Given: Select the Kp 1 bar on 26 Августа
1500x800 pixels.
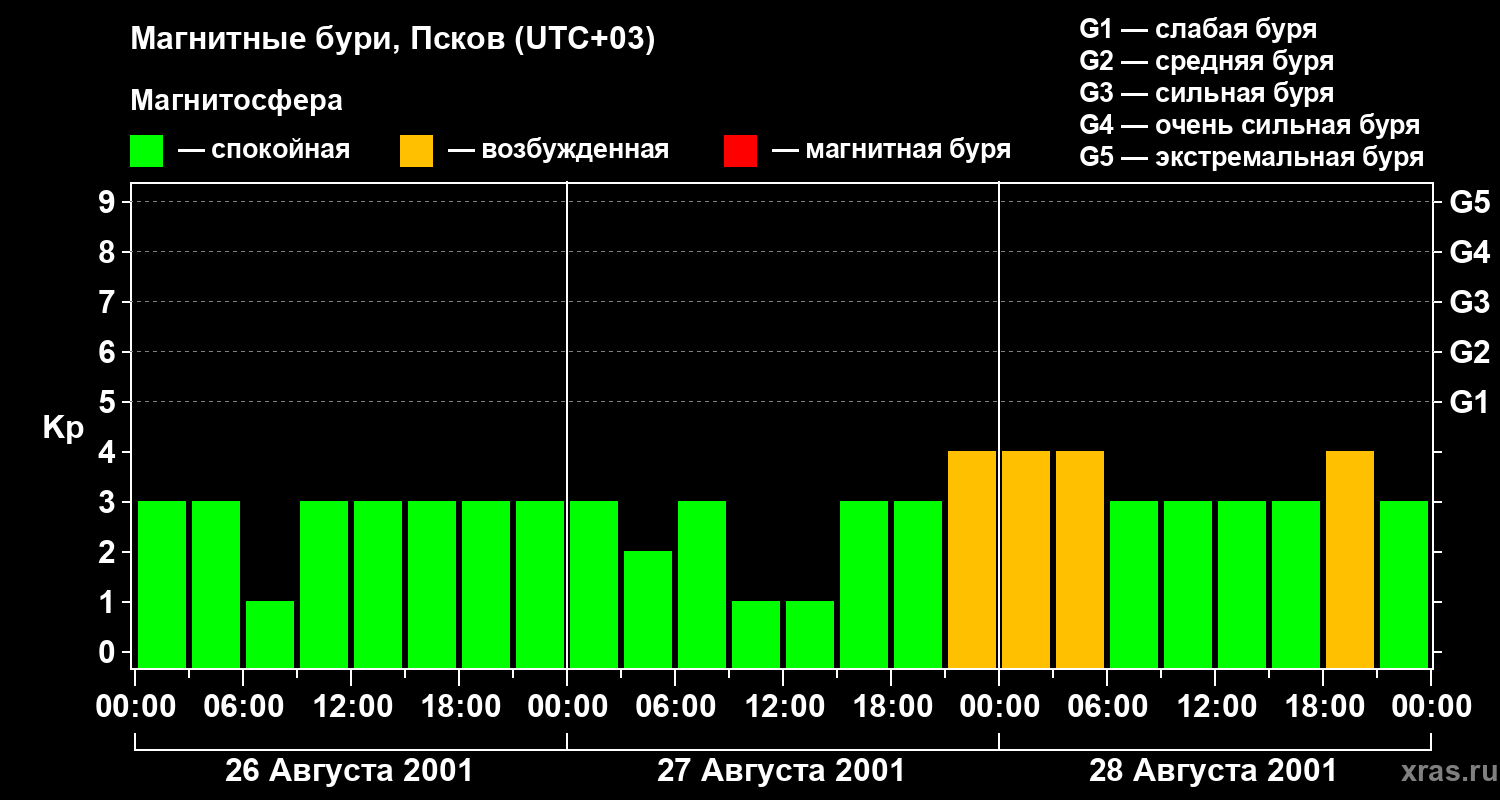Looking at the screenshot, I should coord(270,634).
